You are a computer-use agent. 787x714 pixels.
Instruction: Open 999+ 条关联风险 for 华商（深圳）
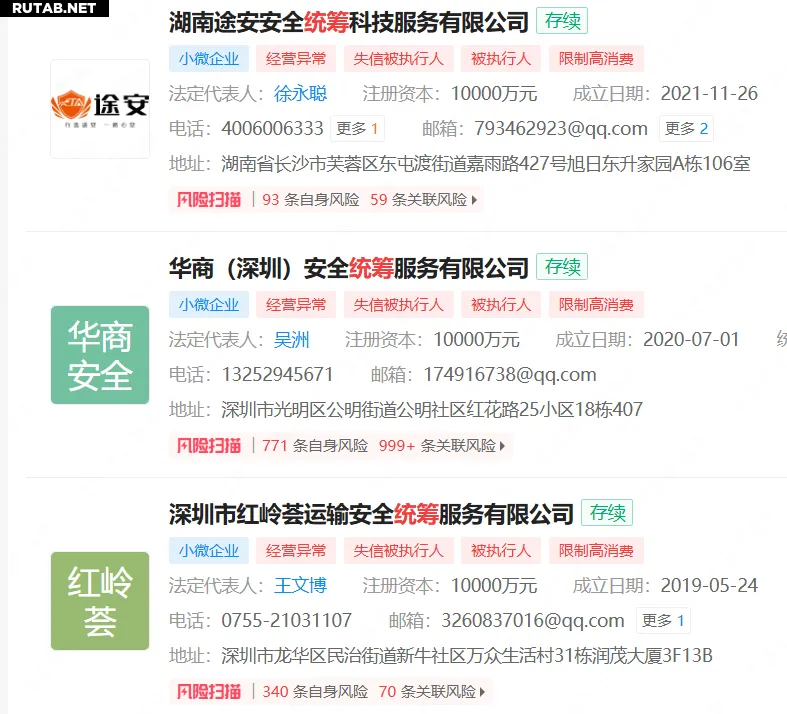(x=437, y=446)
